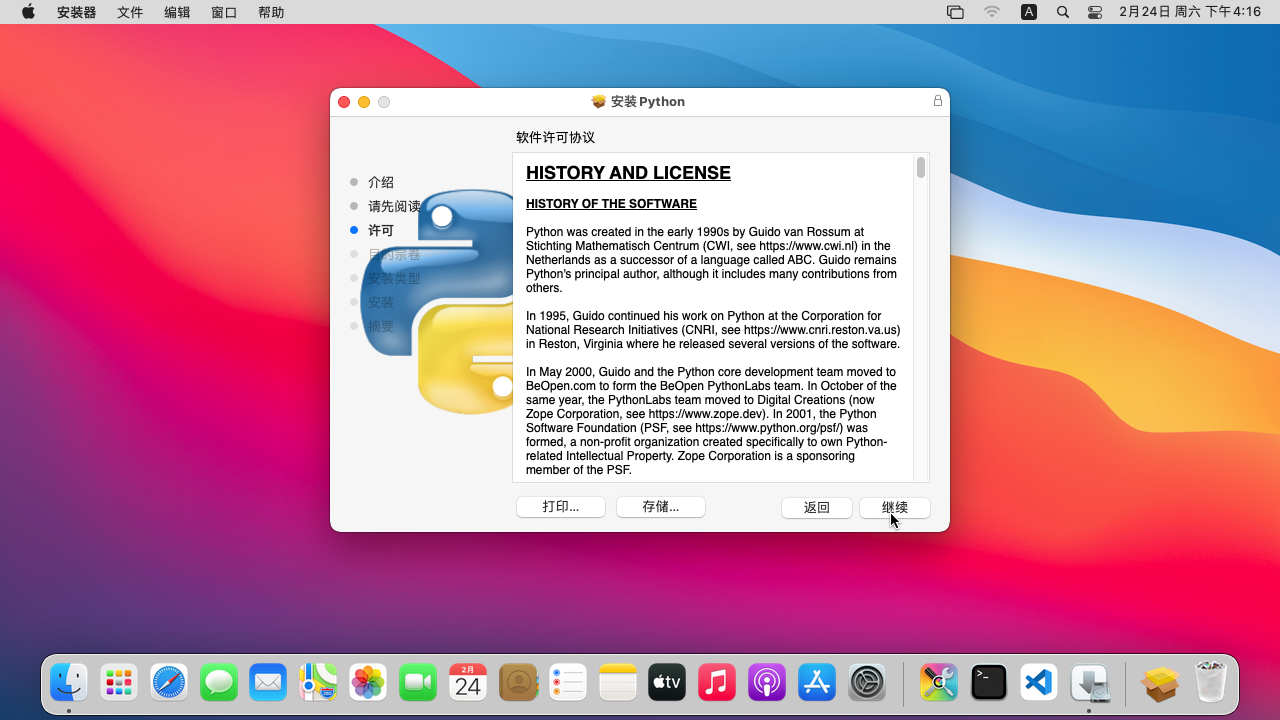Click the HISTORY OF THE SOFTWARE subheading
Viewport: 1280px width, 720px height.
click(611, 204)
